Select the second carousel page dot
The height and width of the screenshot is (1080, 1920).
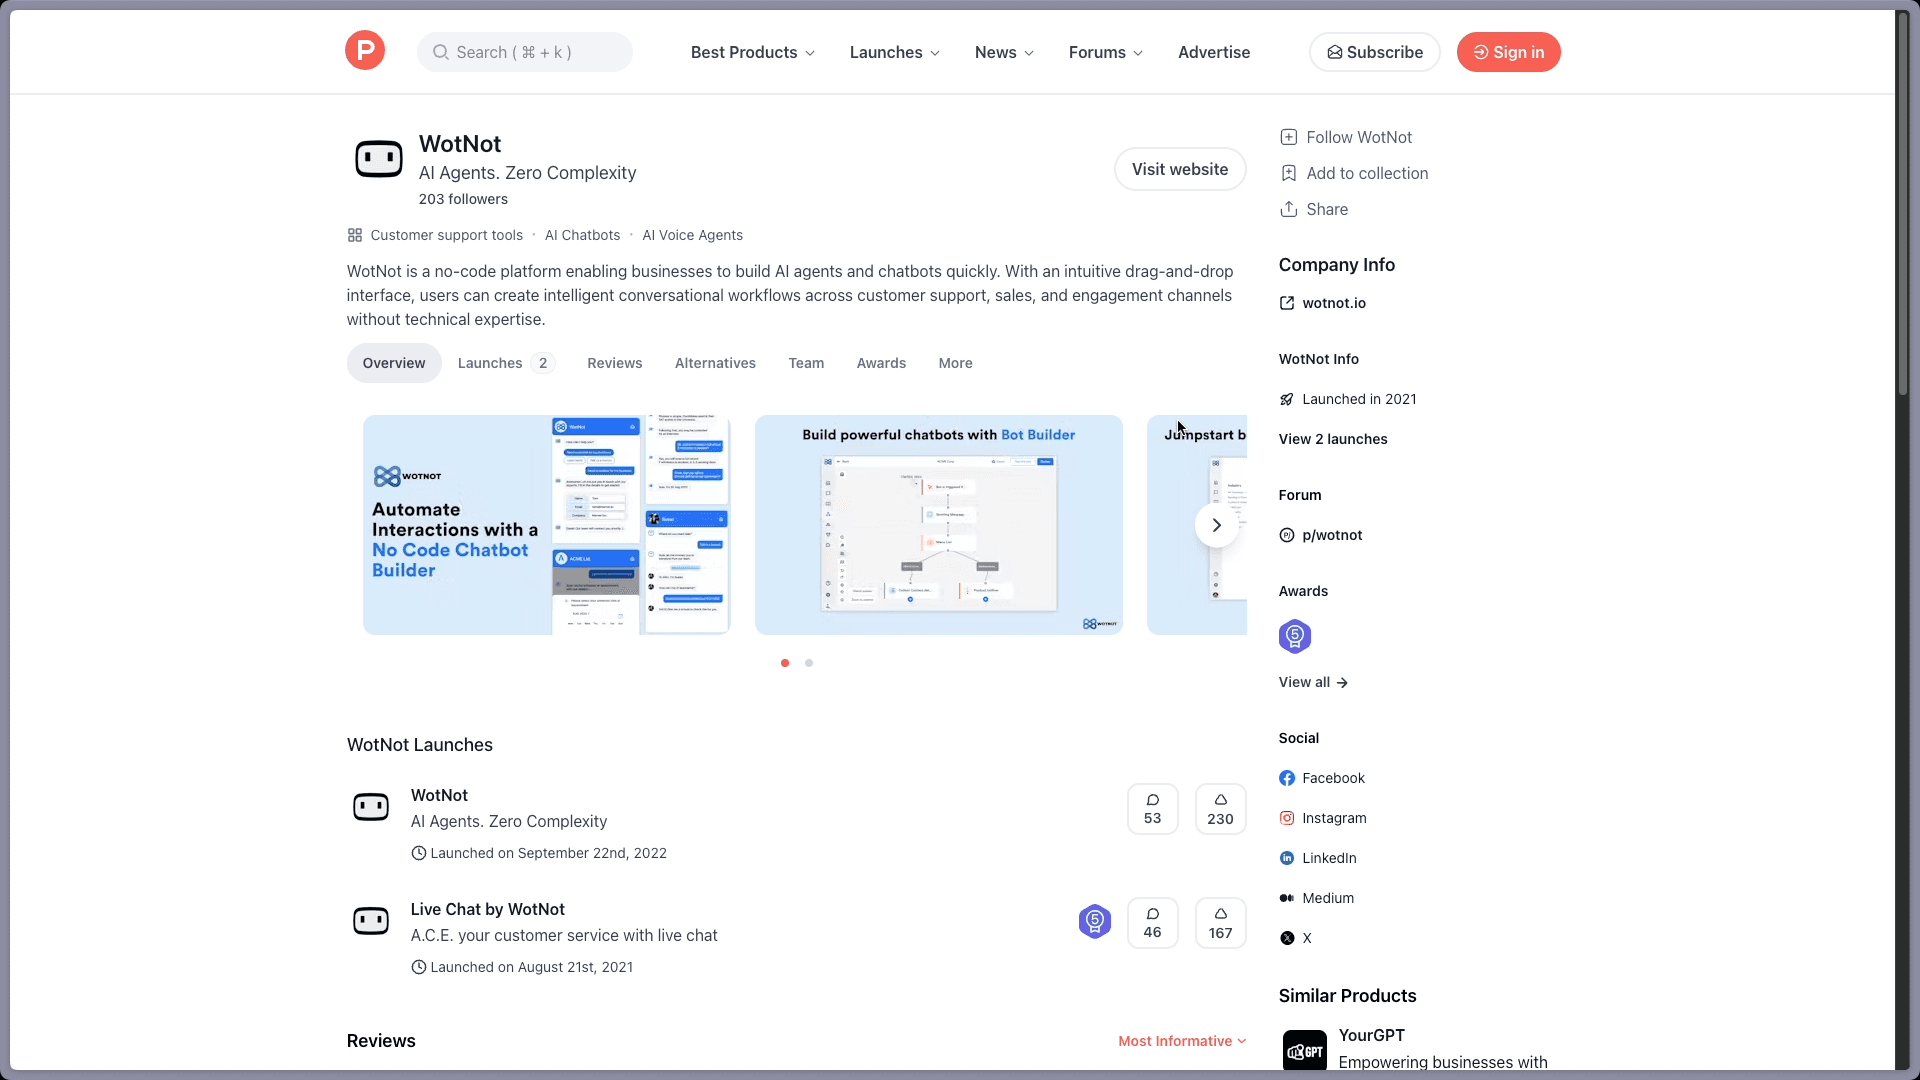[809, 663]
